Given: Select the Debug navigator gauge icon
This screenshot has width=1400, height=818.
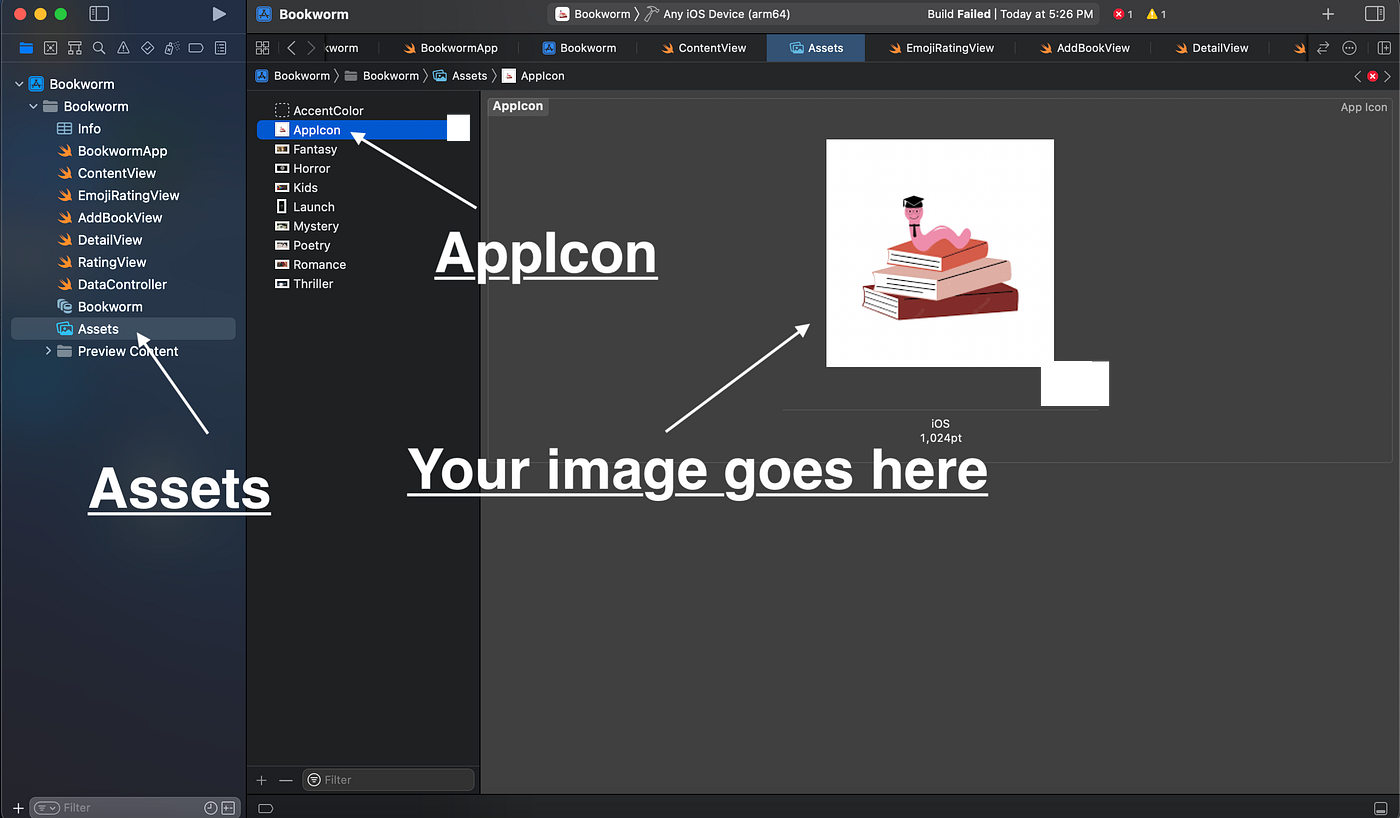Looking at the screenshot, I should coord(171,47).
